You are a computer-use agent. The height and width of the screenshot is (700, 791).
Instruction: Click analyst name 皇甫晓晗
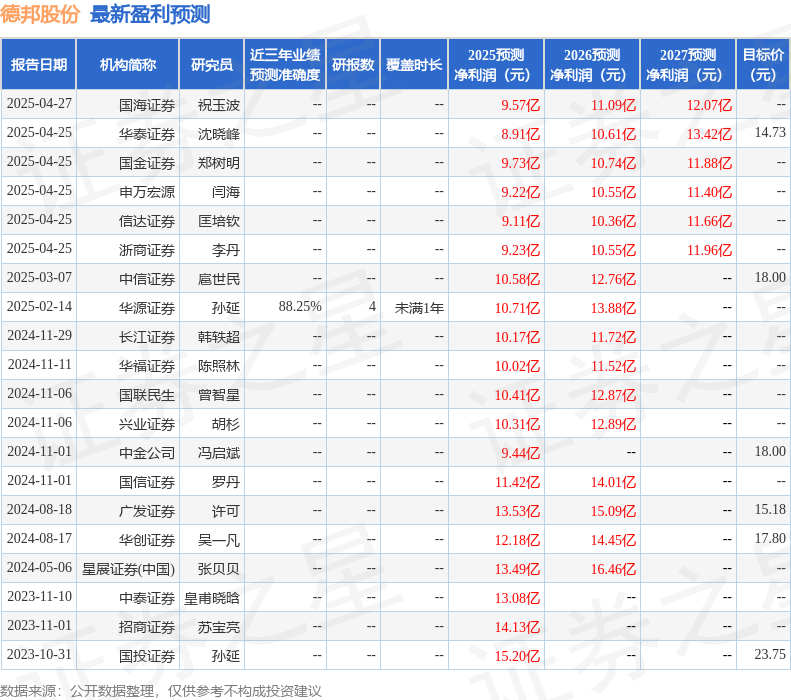tap(212, 598)
